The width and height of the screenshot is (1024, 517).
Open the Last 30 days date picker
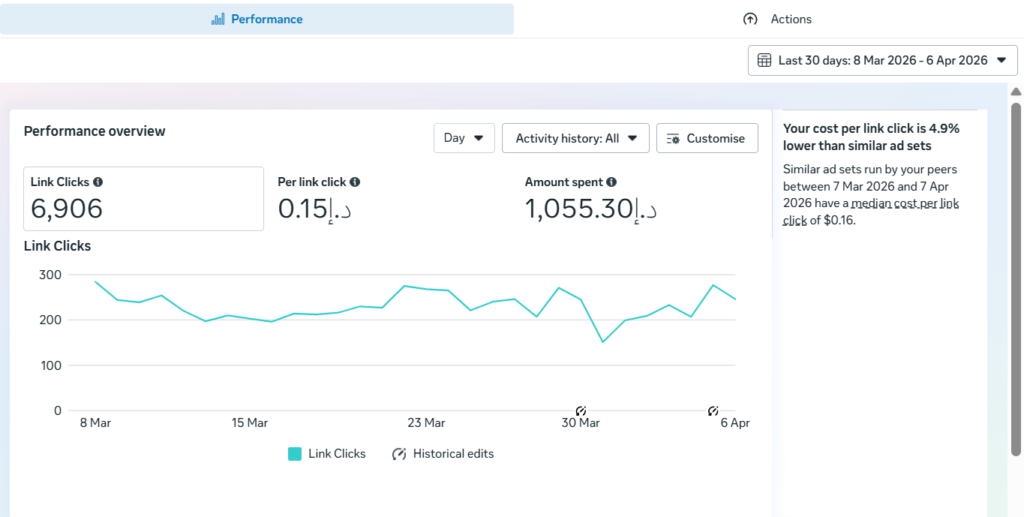882,60
